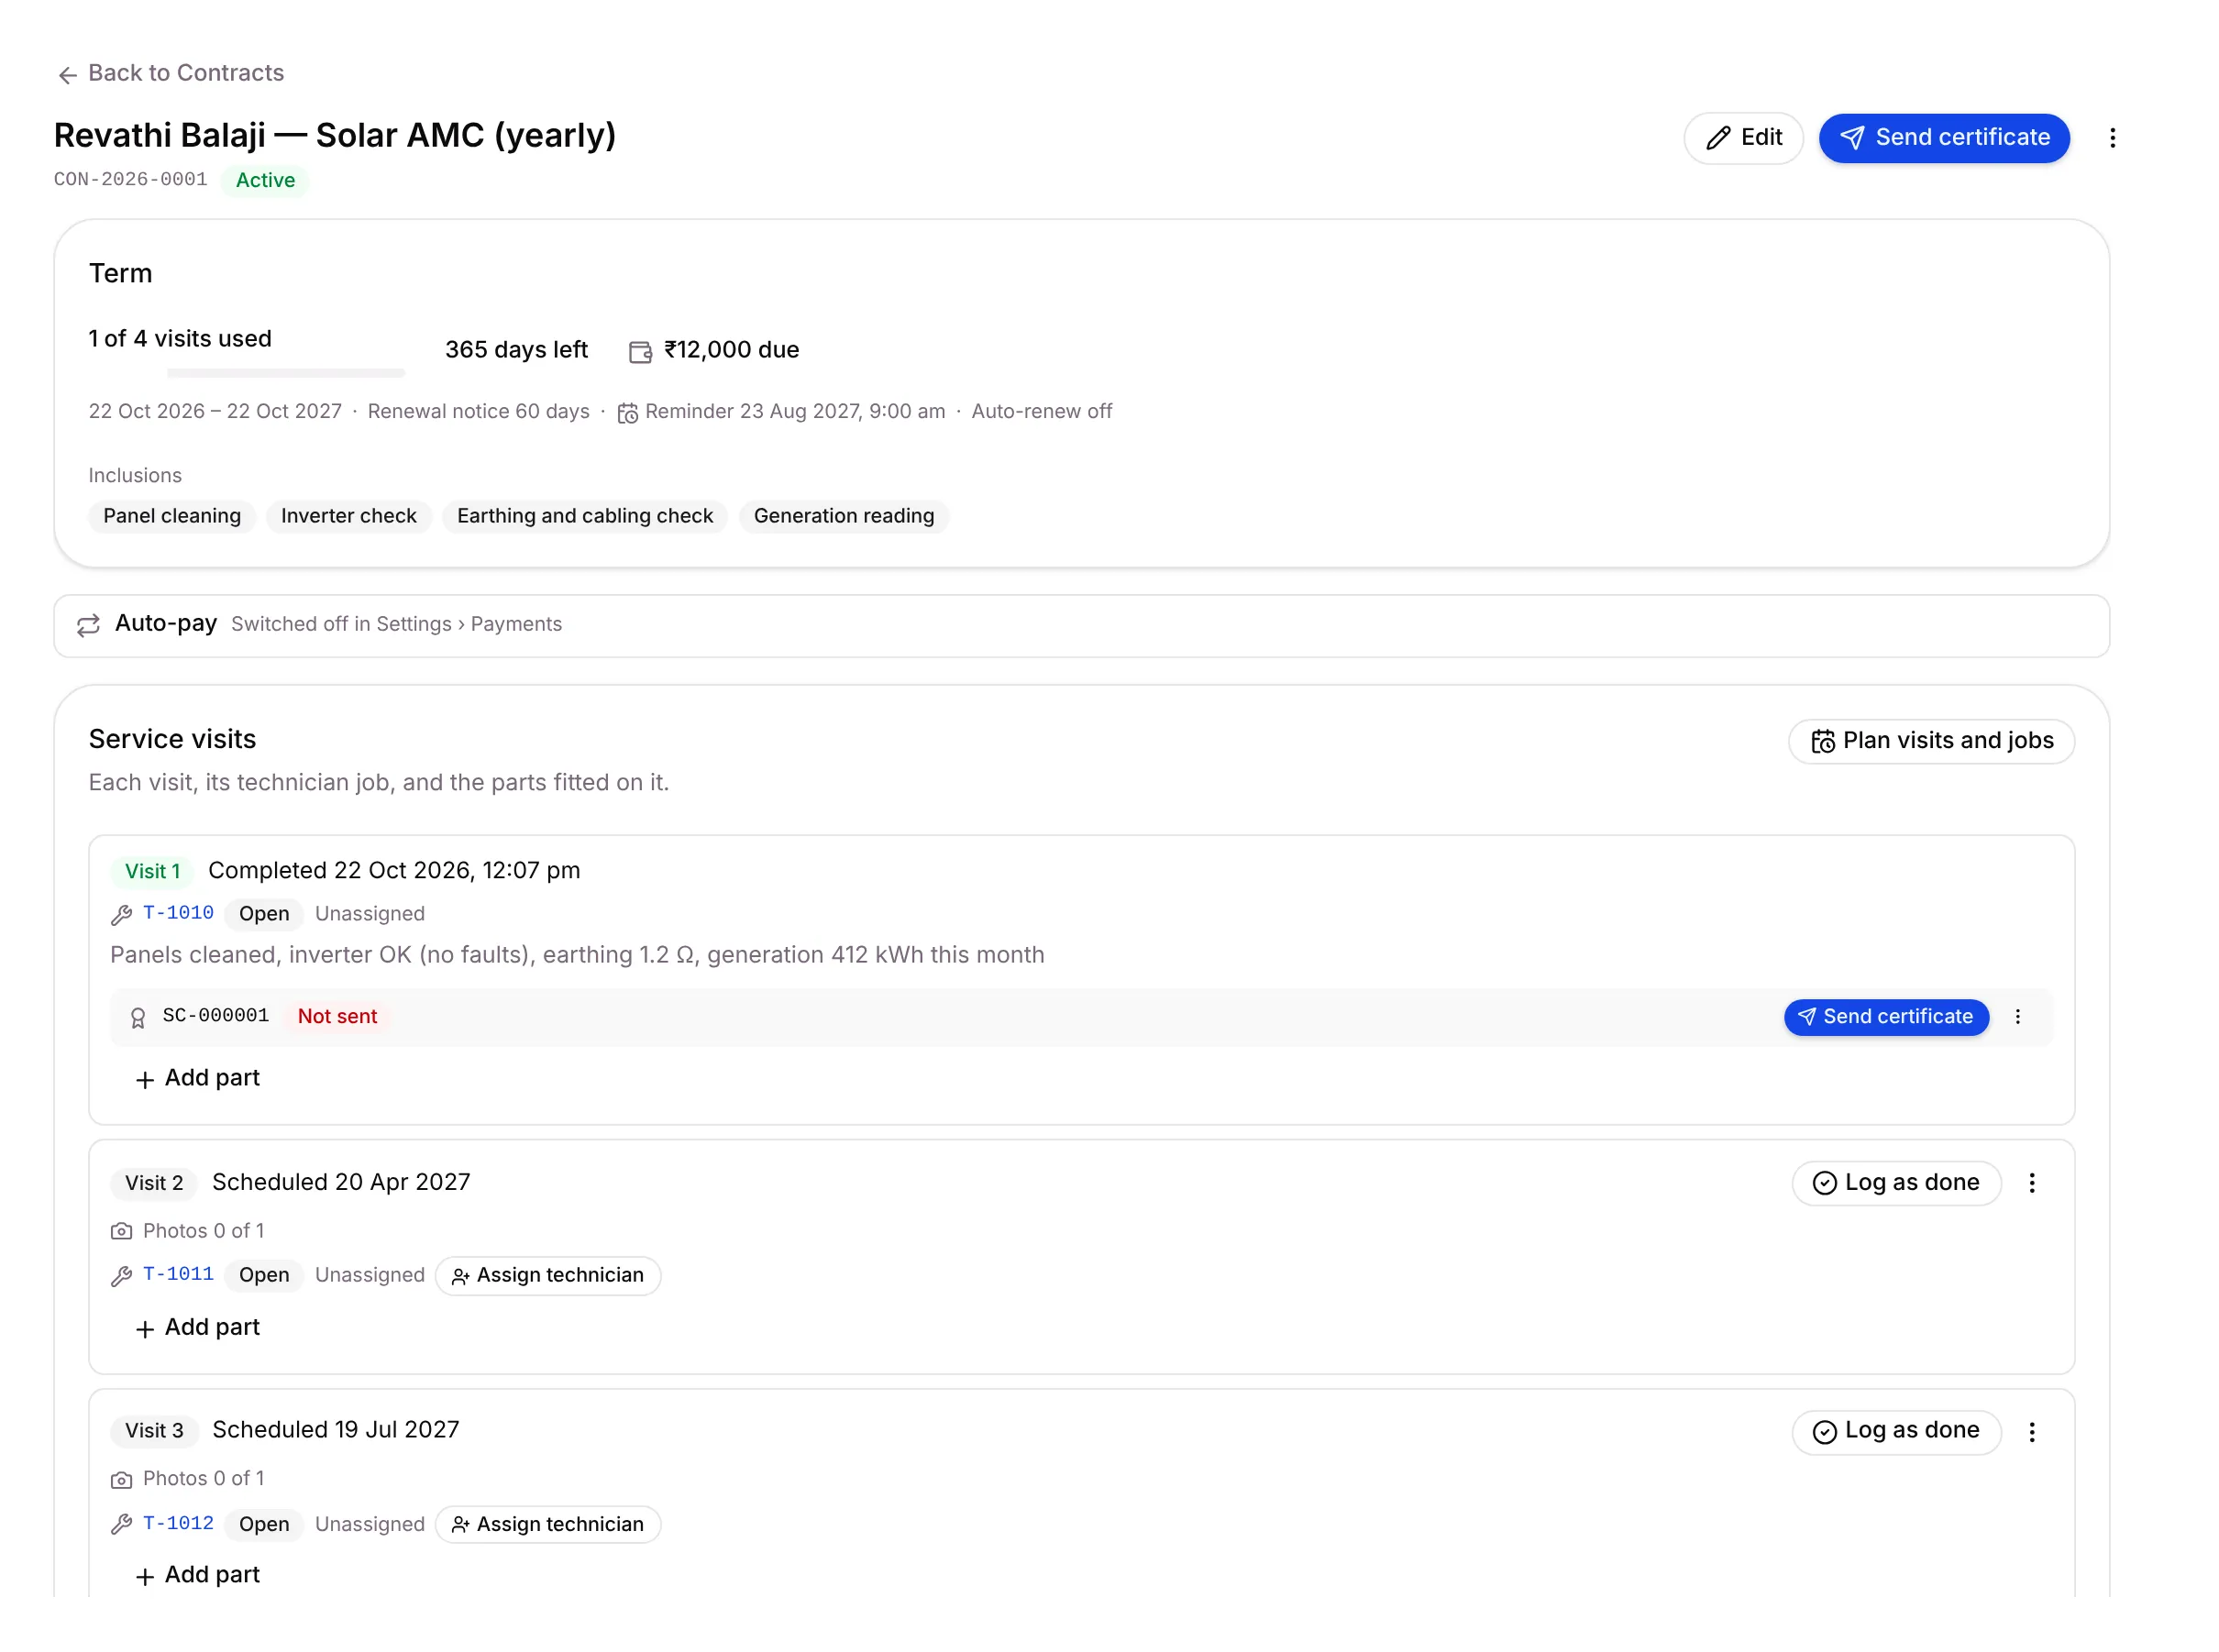
Task: Open three-dot menu for certificate SC-000001
Action: pyautogui.click(x=2016, y=1016)
